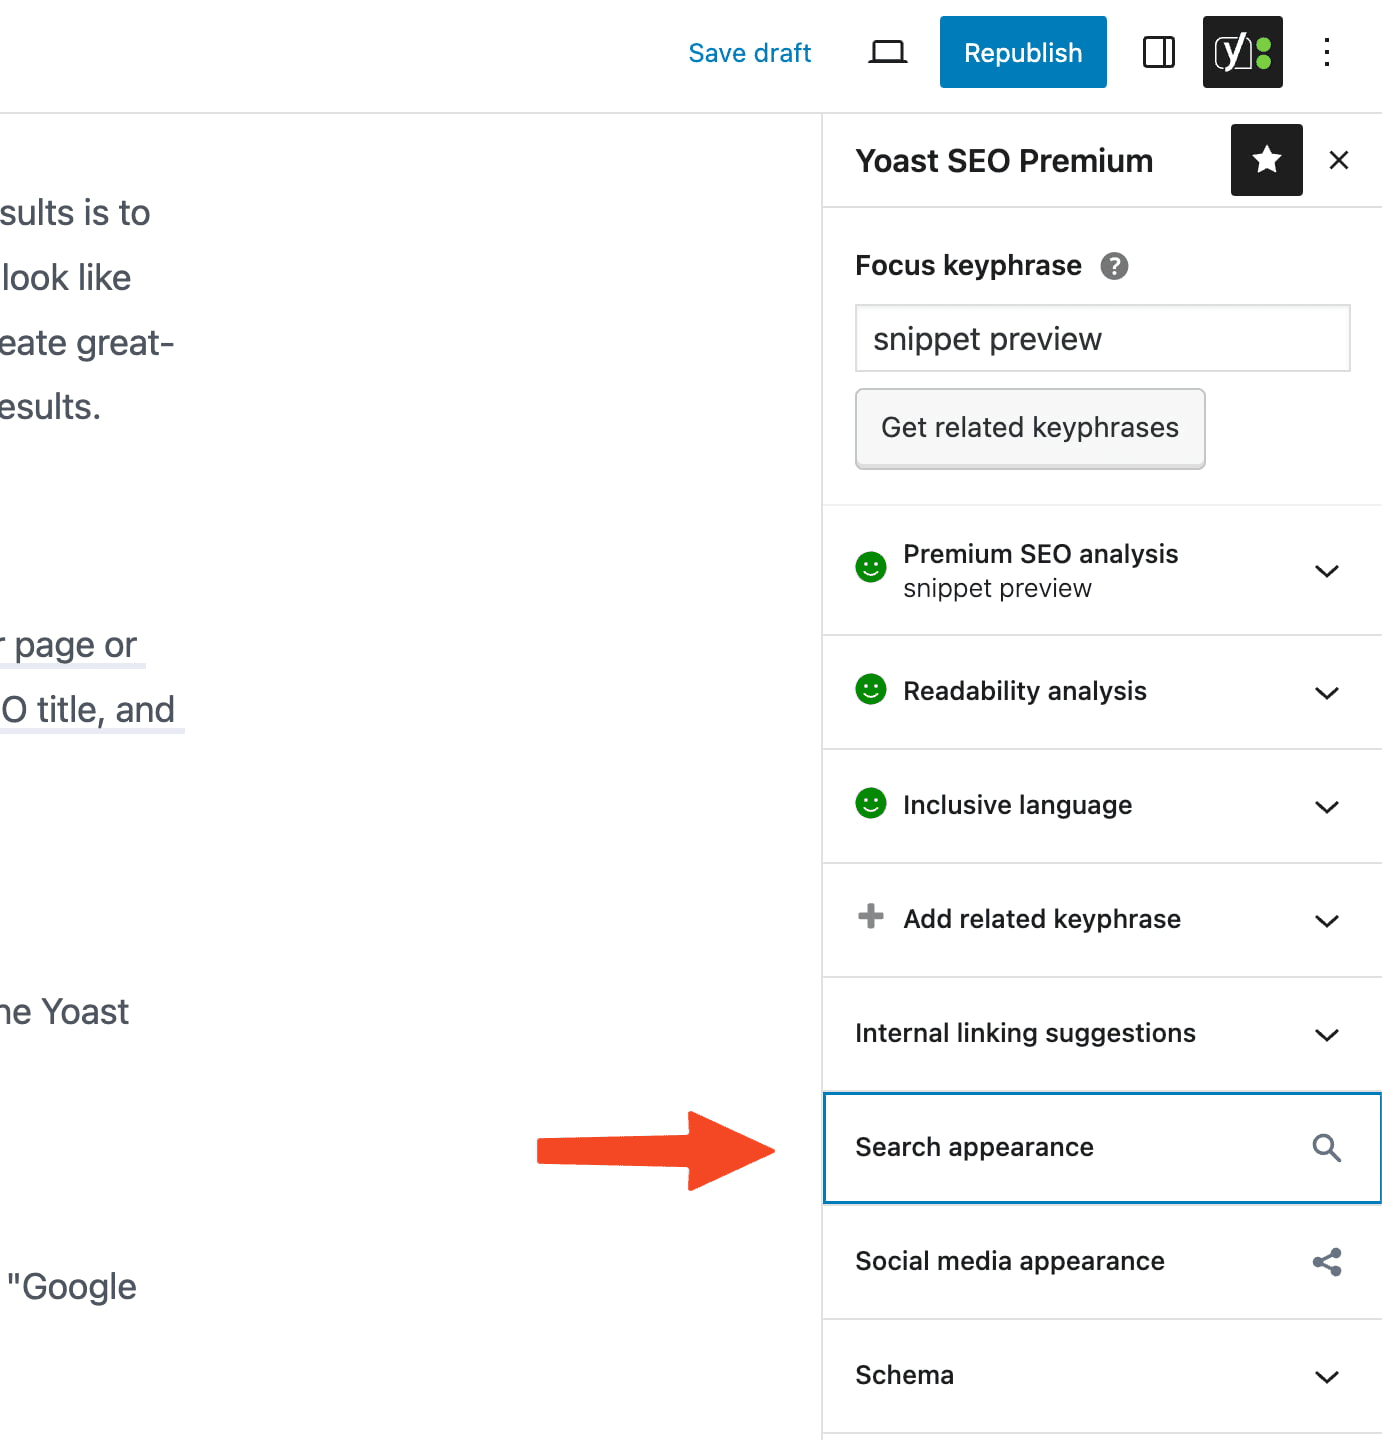The width and height of the screenshot is (1382, 1440).
Task: Expand the Internal linking suggestions section
Action: click(1327, 1034)
